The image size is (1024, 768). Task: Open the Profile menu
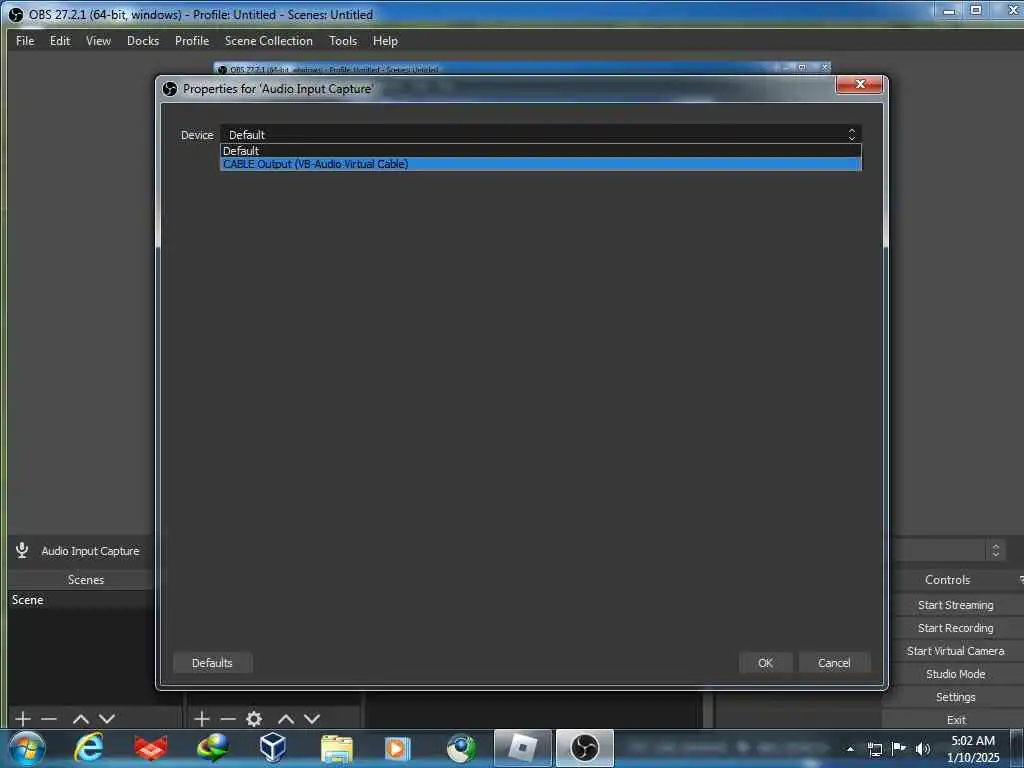click(192, 41)
